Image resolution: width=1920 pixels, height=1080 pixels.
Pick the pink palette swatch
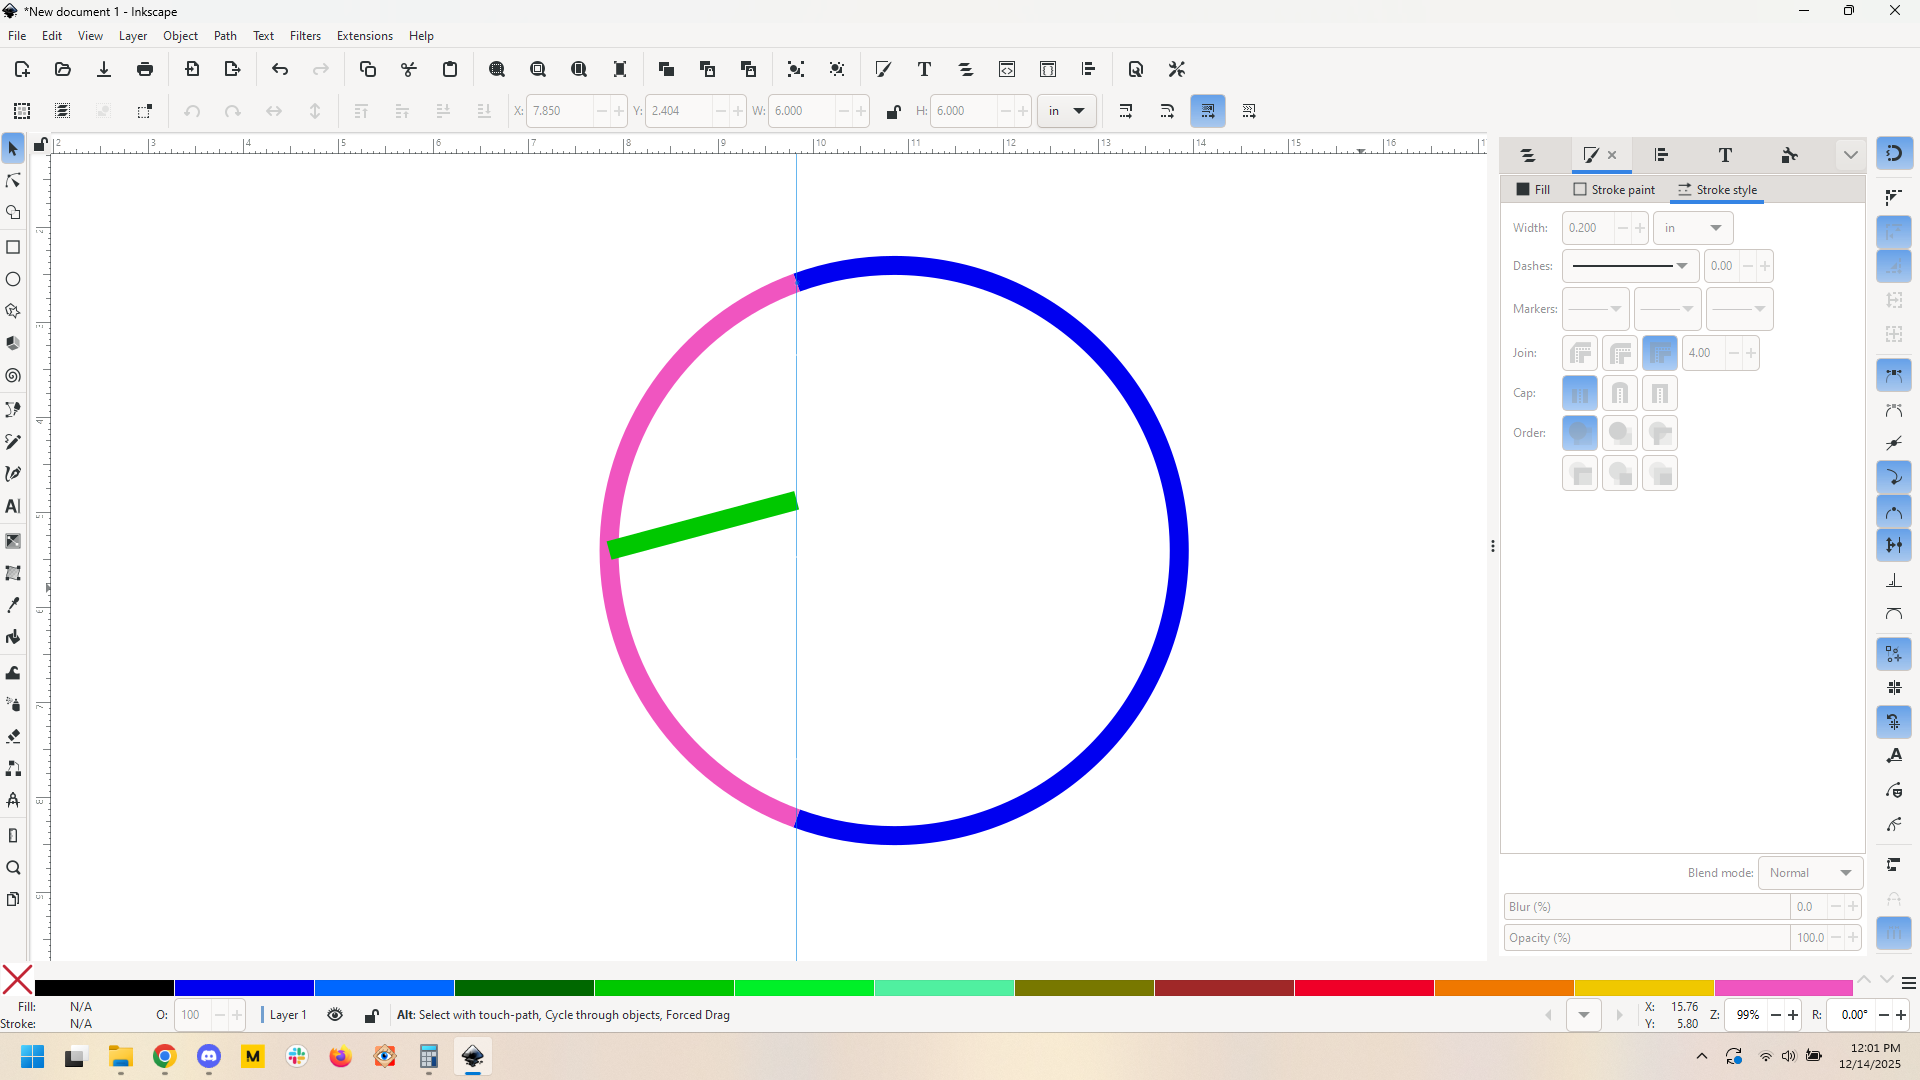click(1783, 988)
